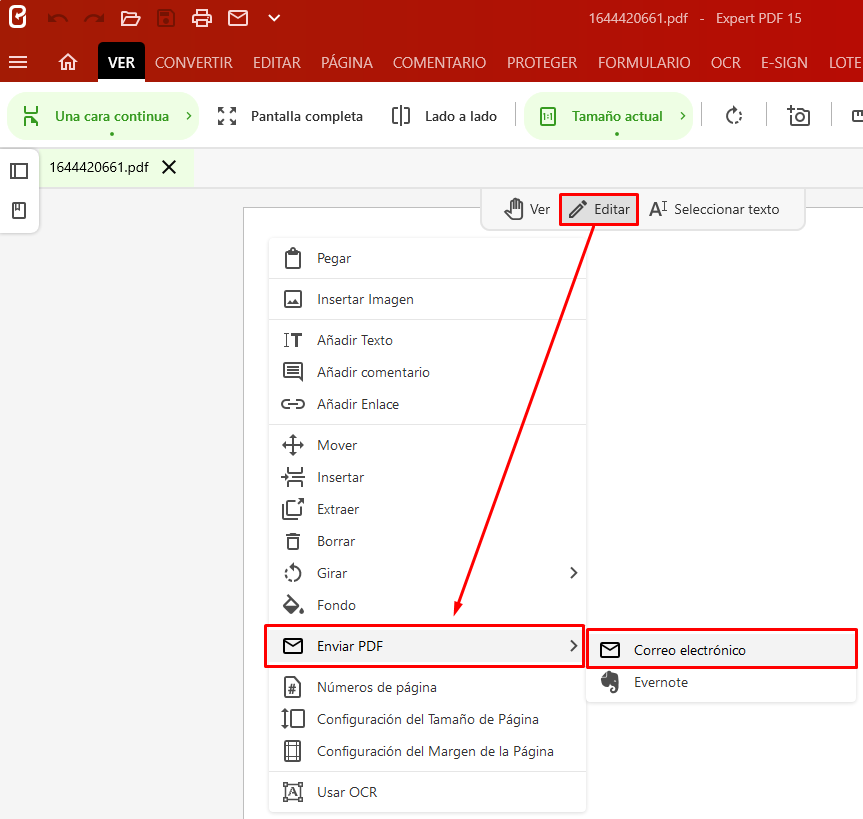The width and height of the screenshot is (863, 819).
Task: Click the rotate view icon
Action: 733,116
